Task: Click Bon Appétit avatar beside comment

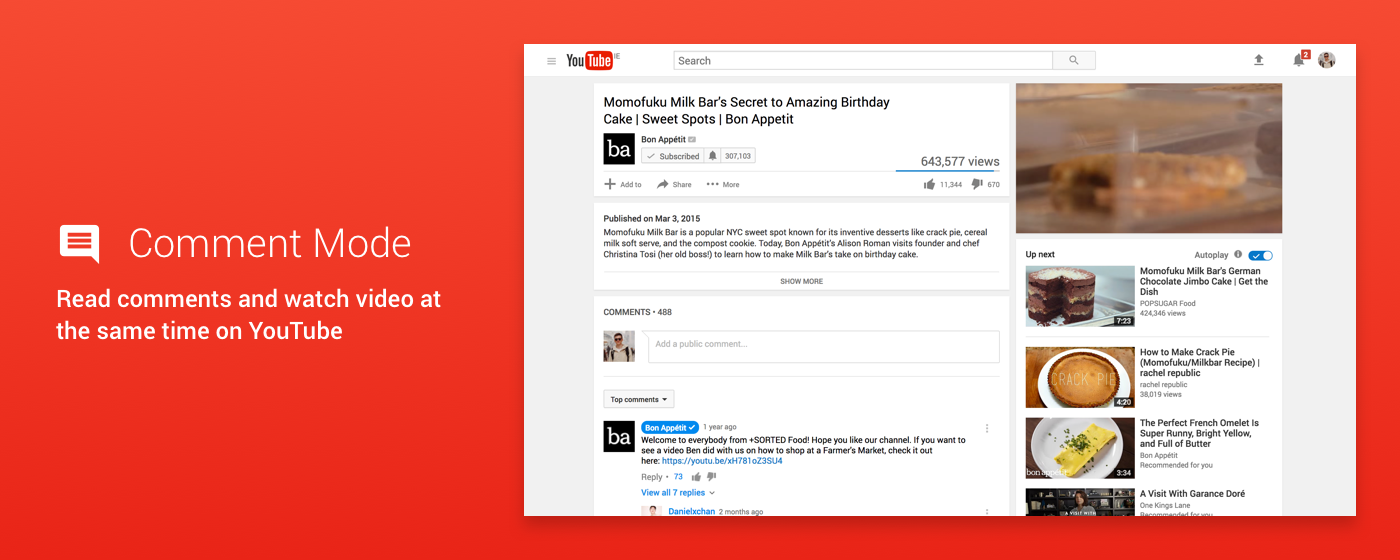Action: (x=619, y=436)
